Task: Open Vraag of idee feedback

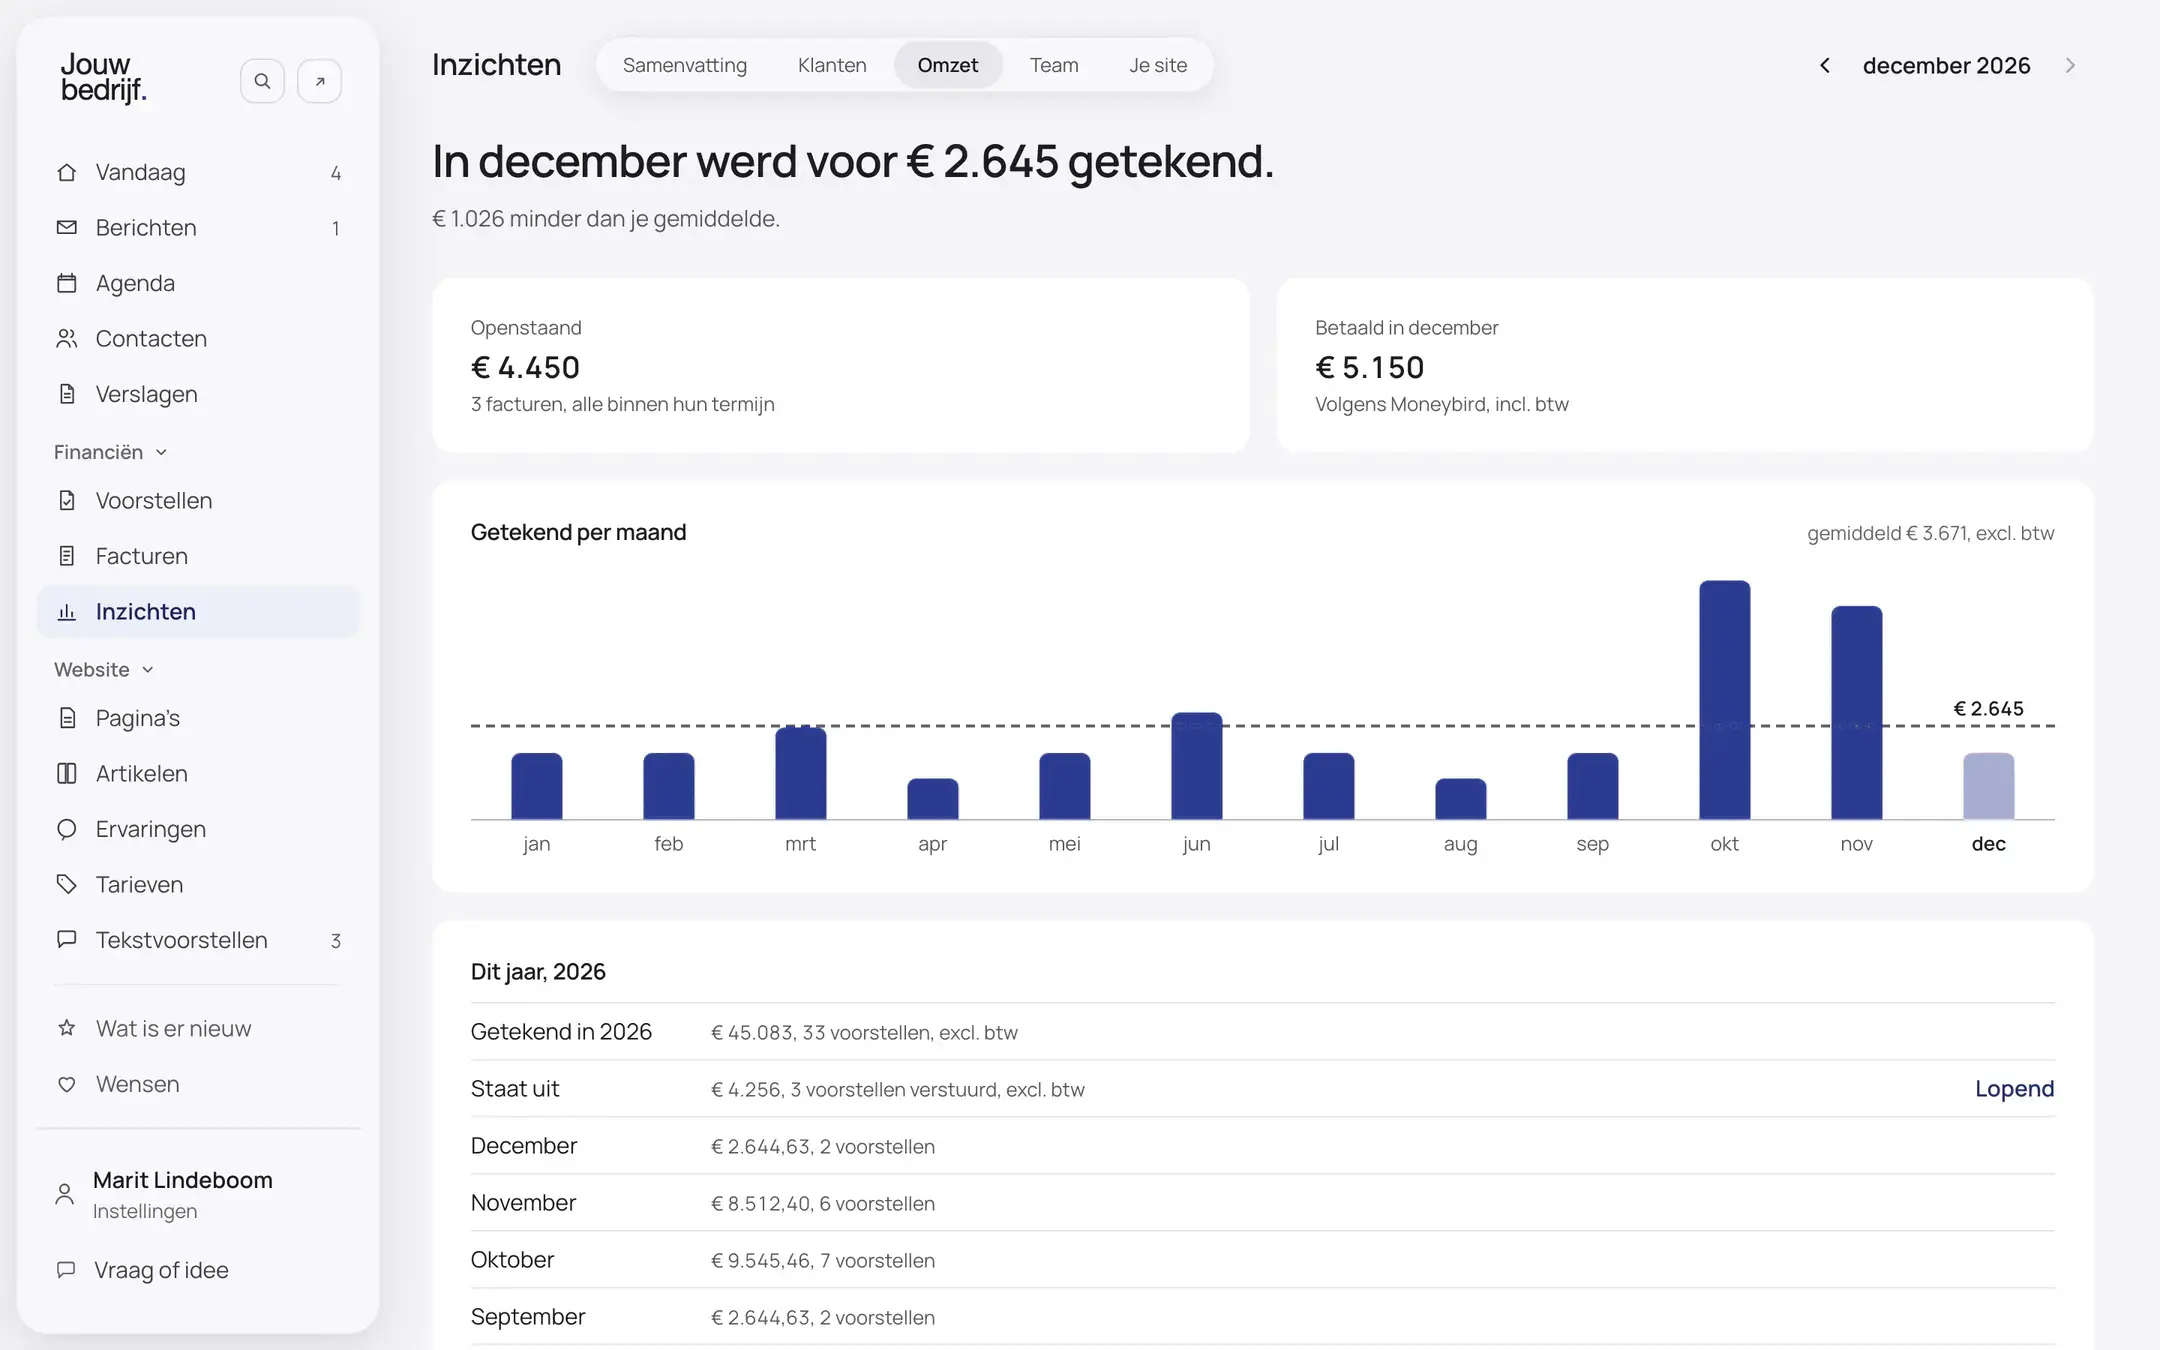Action: click(x=143, y=1270)
